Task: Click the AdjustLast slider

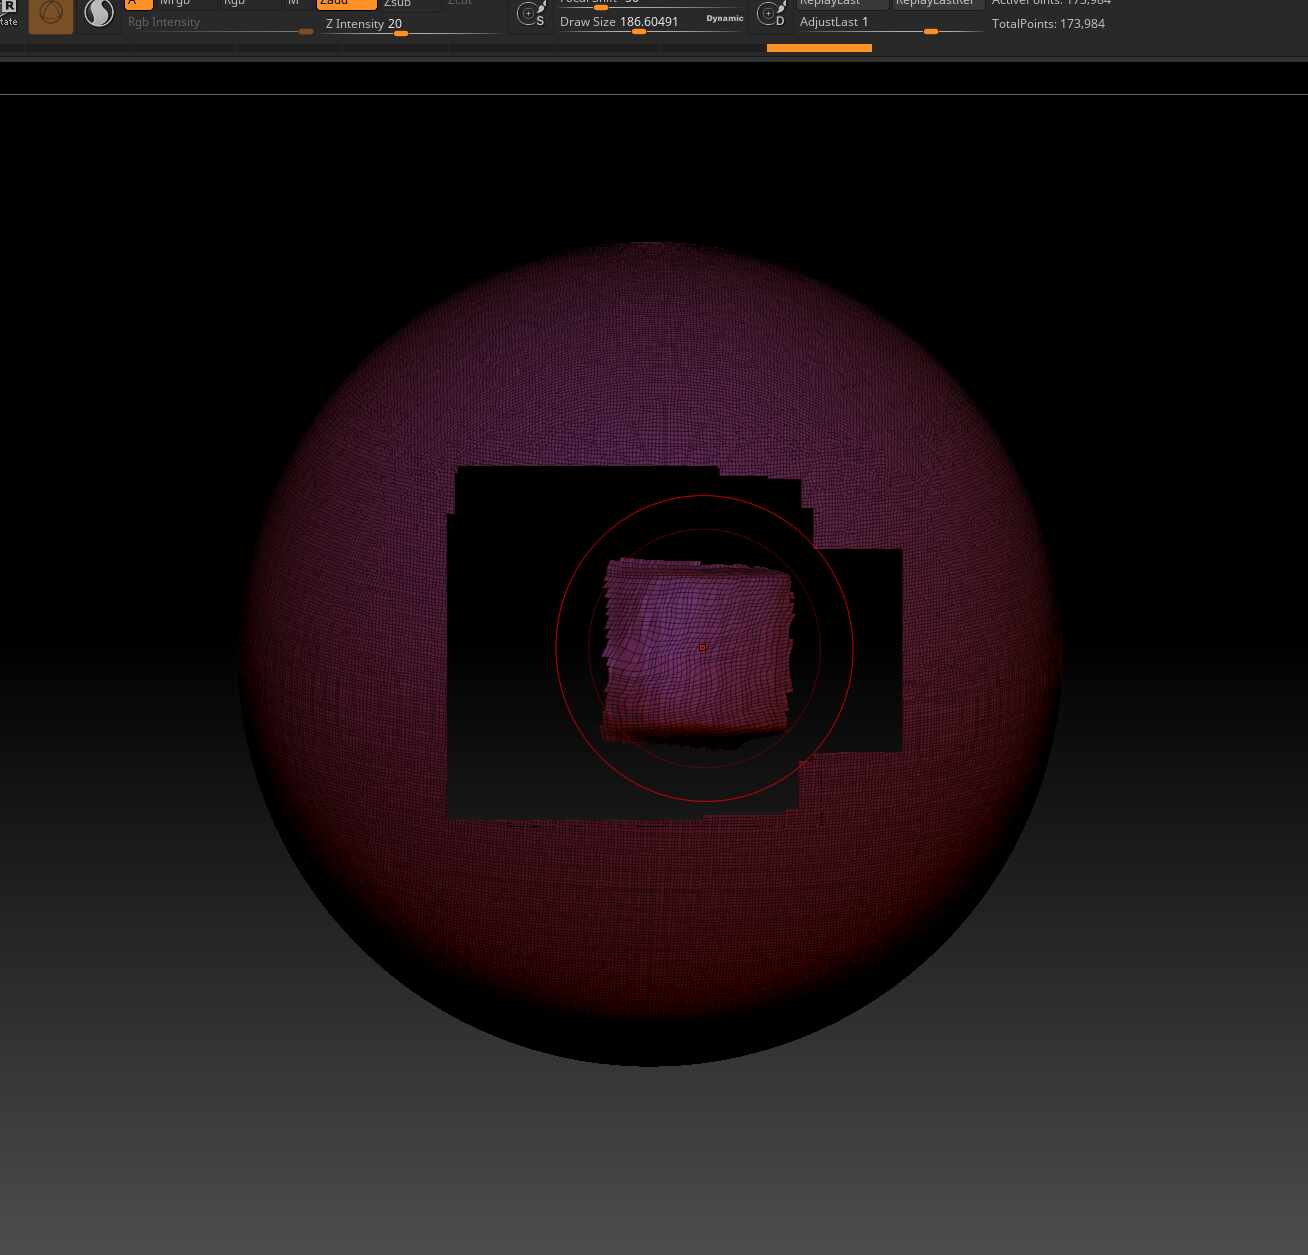Action: pos(890,23)
